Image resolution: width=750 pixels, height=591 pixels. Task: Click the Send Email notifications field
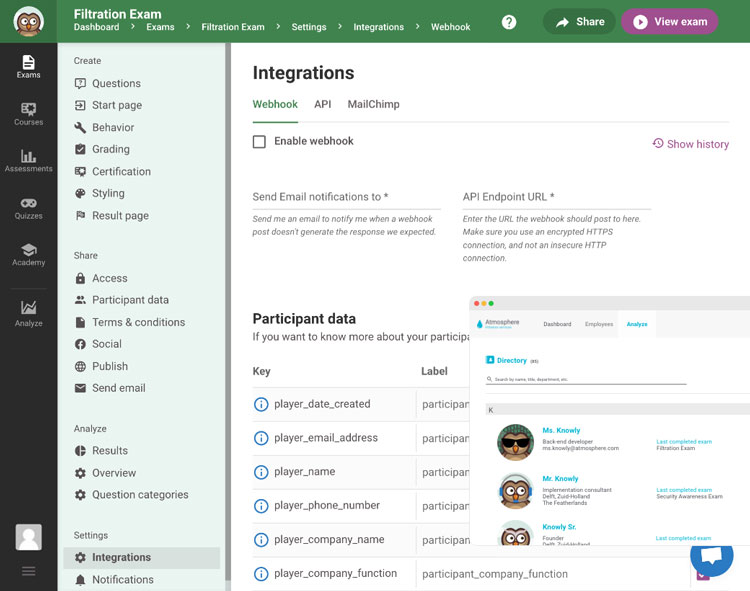pos(346,198)
